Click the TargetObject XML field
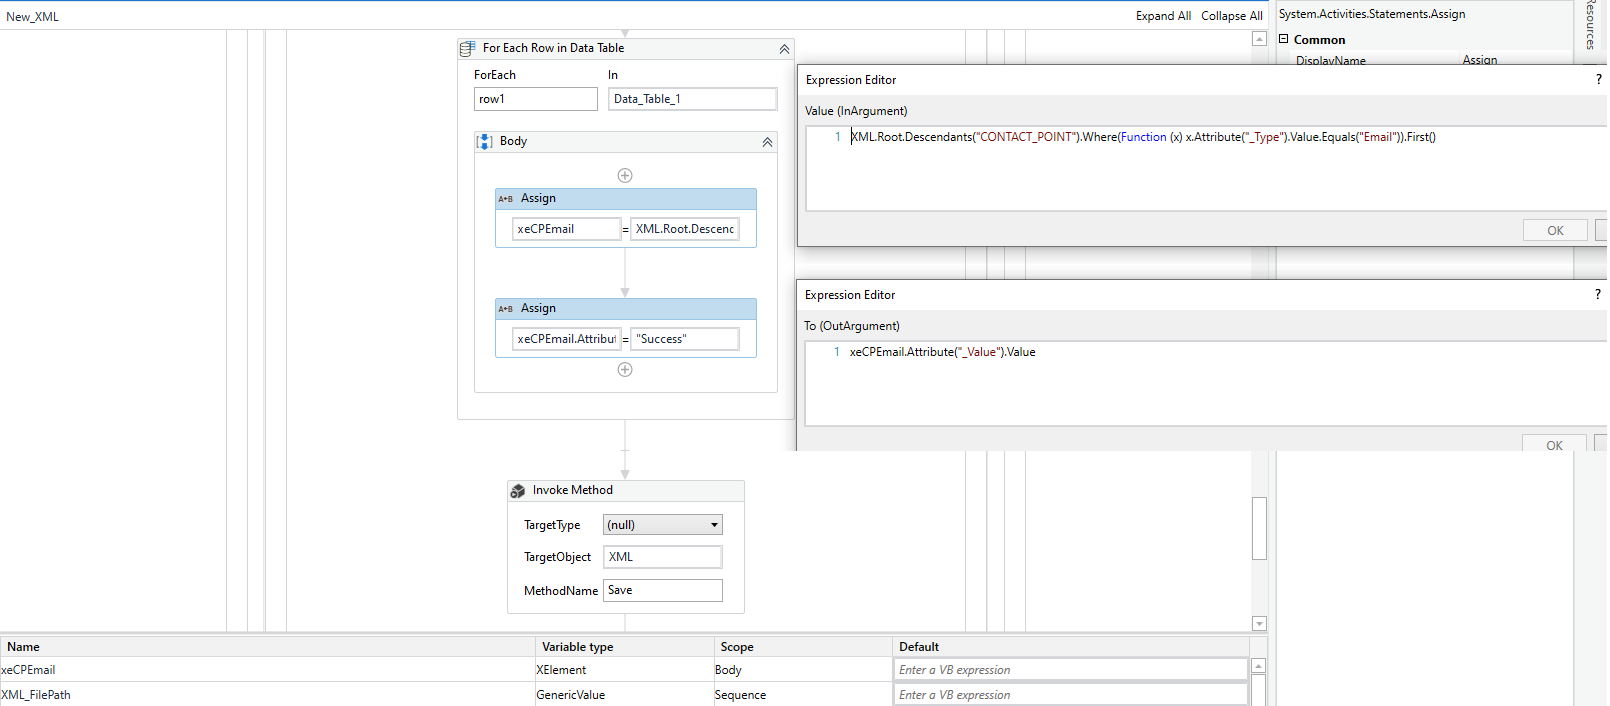Screen dimensions: 1610x706 point(663,557)
